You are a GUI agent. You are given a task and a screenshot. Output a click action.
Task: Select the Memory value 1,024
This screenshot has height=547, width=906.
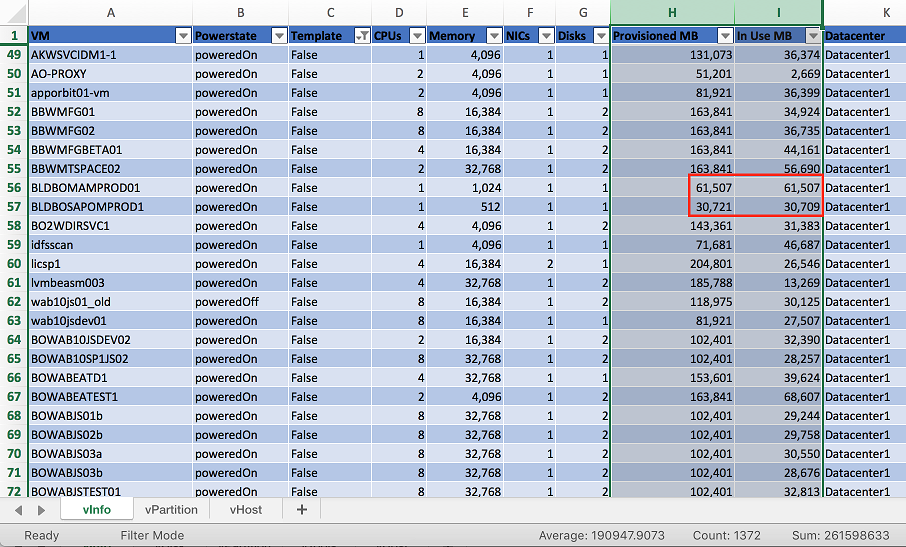pos(465,188)
